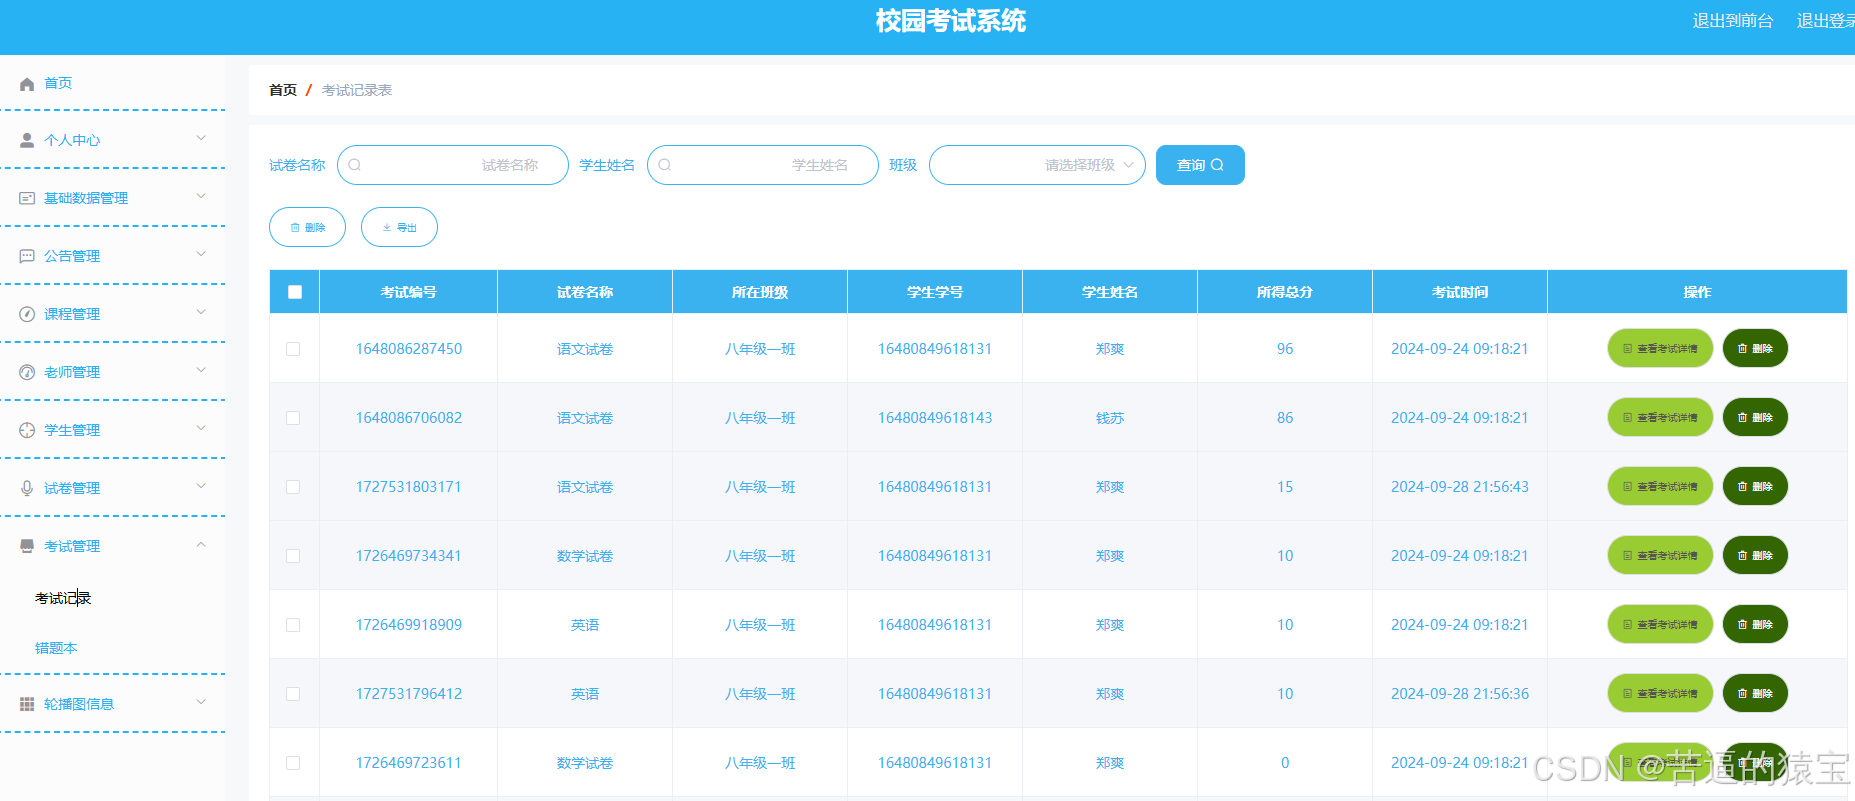The width and height of the screenshot is (1855, 801).
Task: Click student ID 16480849618143
Action: (935, 418)
